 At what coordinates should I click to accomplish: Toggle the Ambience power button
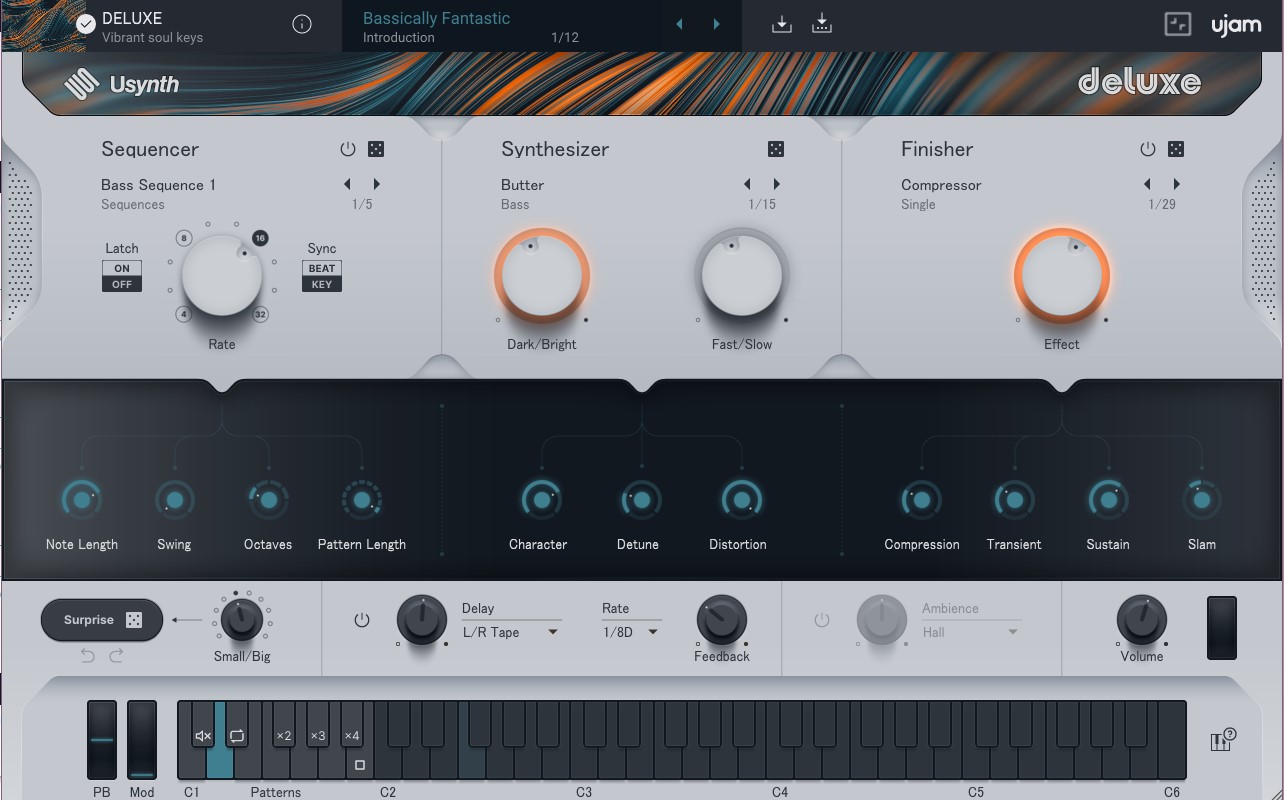(x=822, y=620)
